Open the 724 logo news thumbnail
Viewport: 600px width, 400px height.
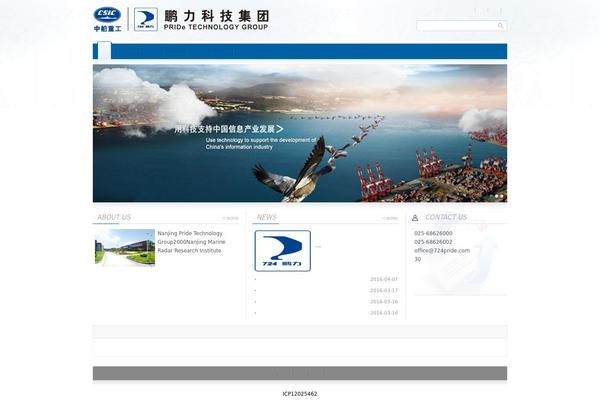point(283,251)
